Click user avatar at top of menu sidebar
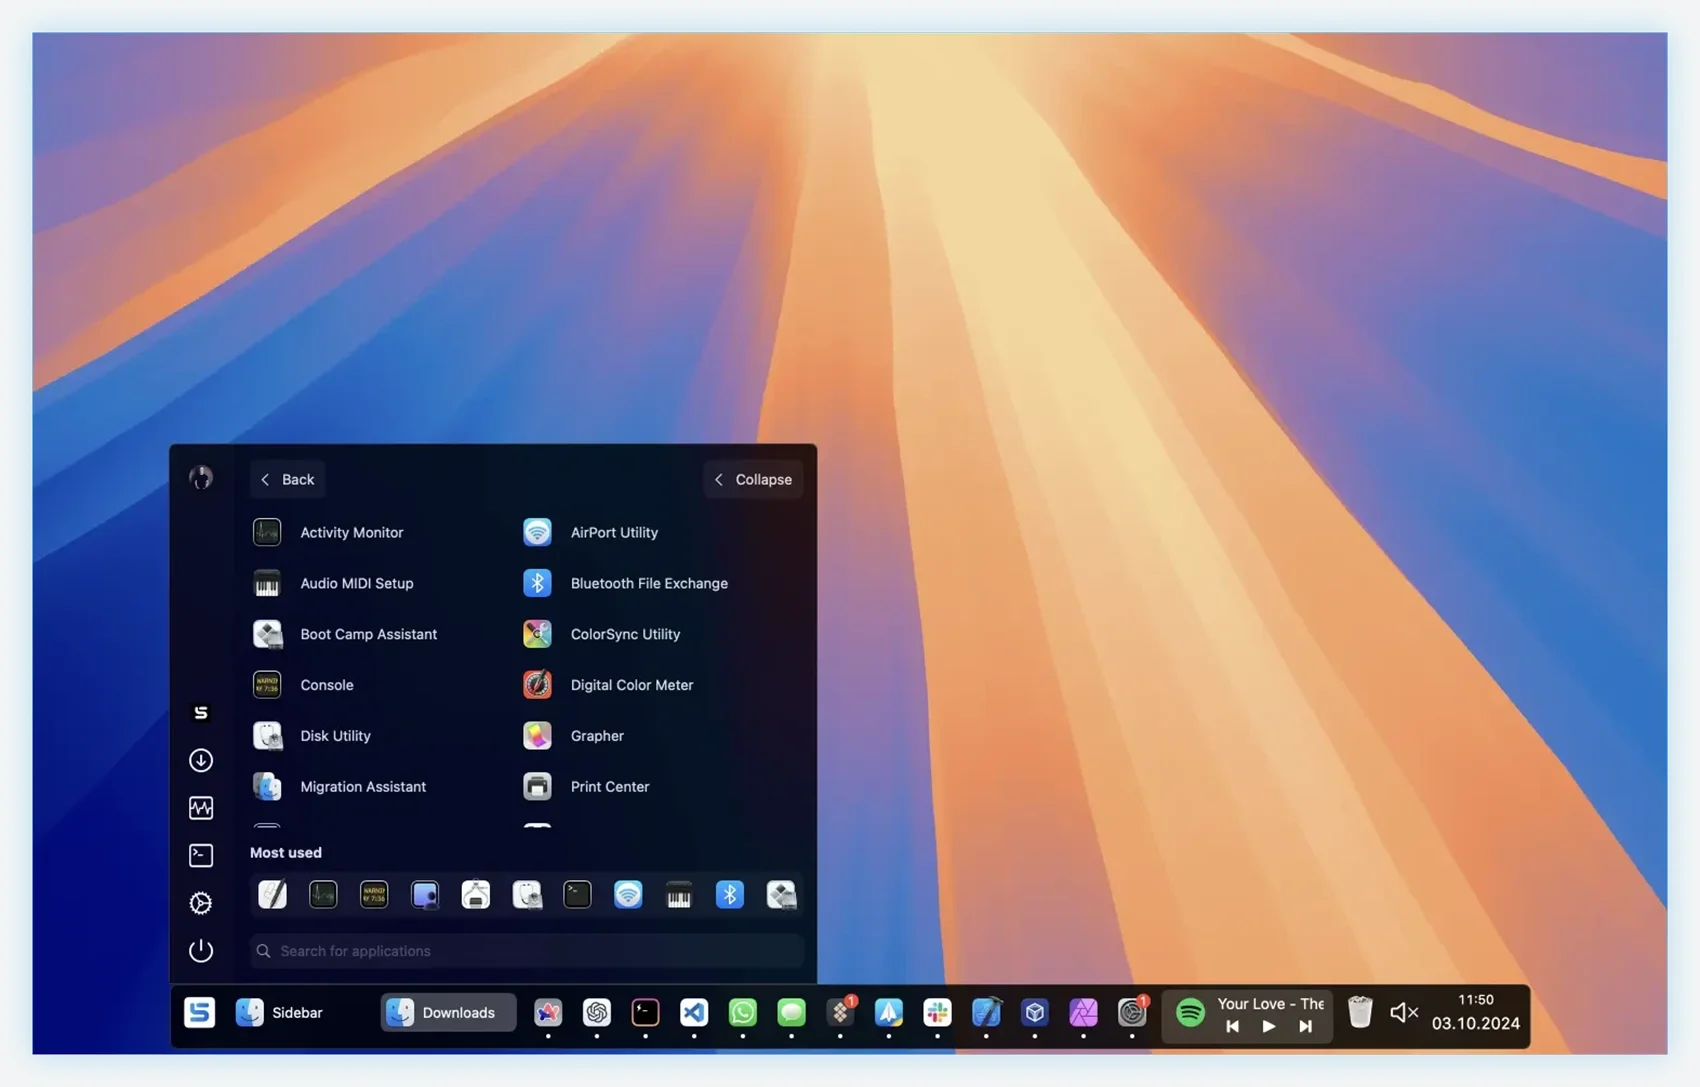 pos(201,478)
